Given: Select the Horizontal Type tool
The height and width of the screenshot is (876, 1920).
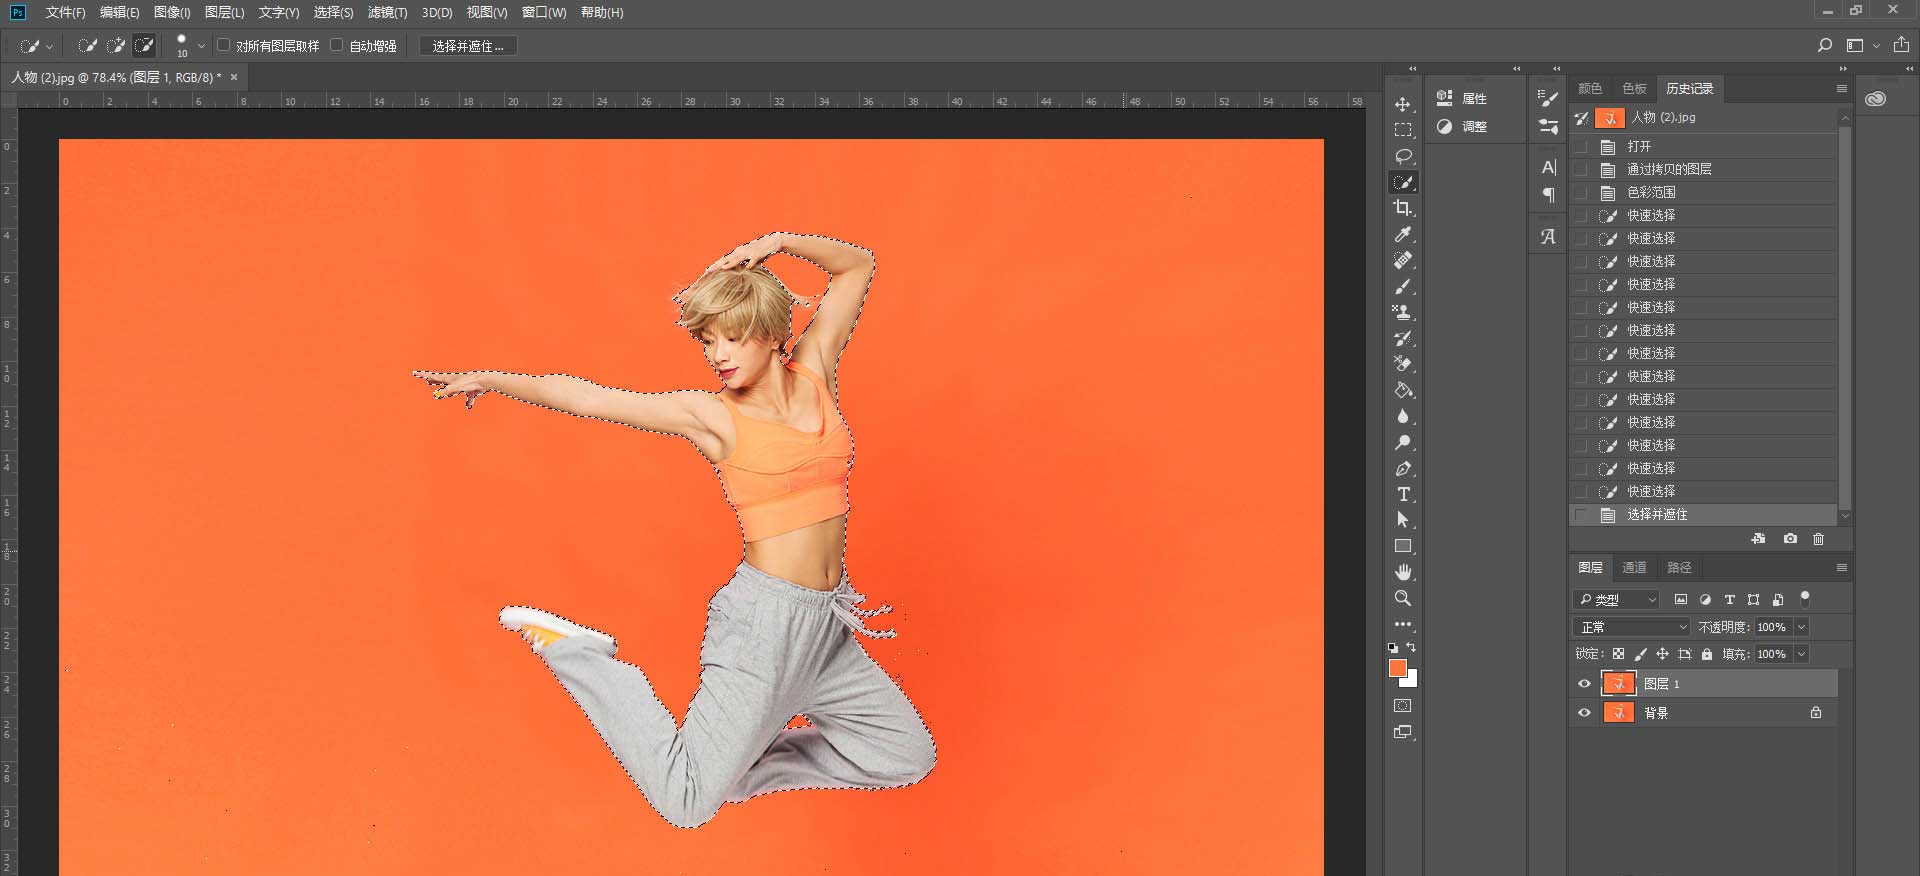Looking at the screenshot, I should pos(1403,494).
